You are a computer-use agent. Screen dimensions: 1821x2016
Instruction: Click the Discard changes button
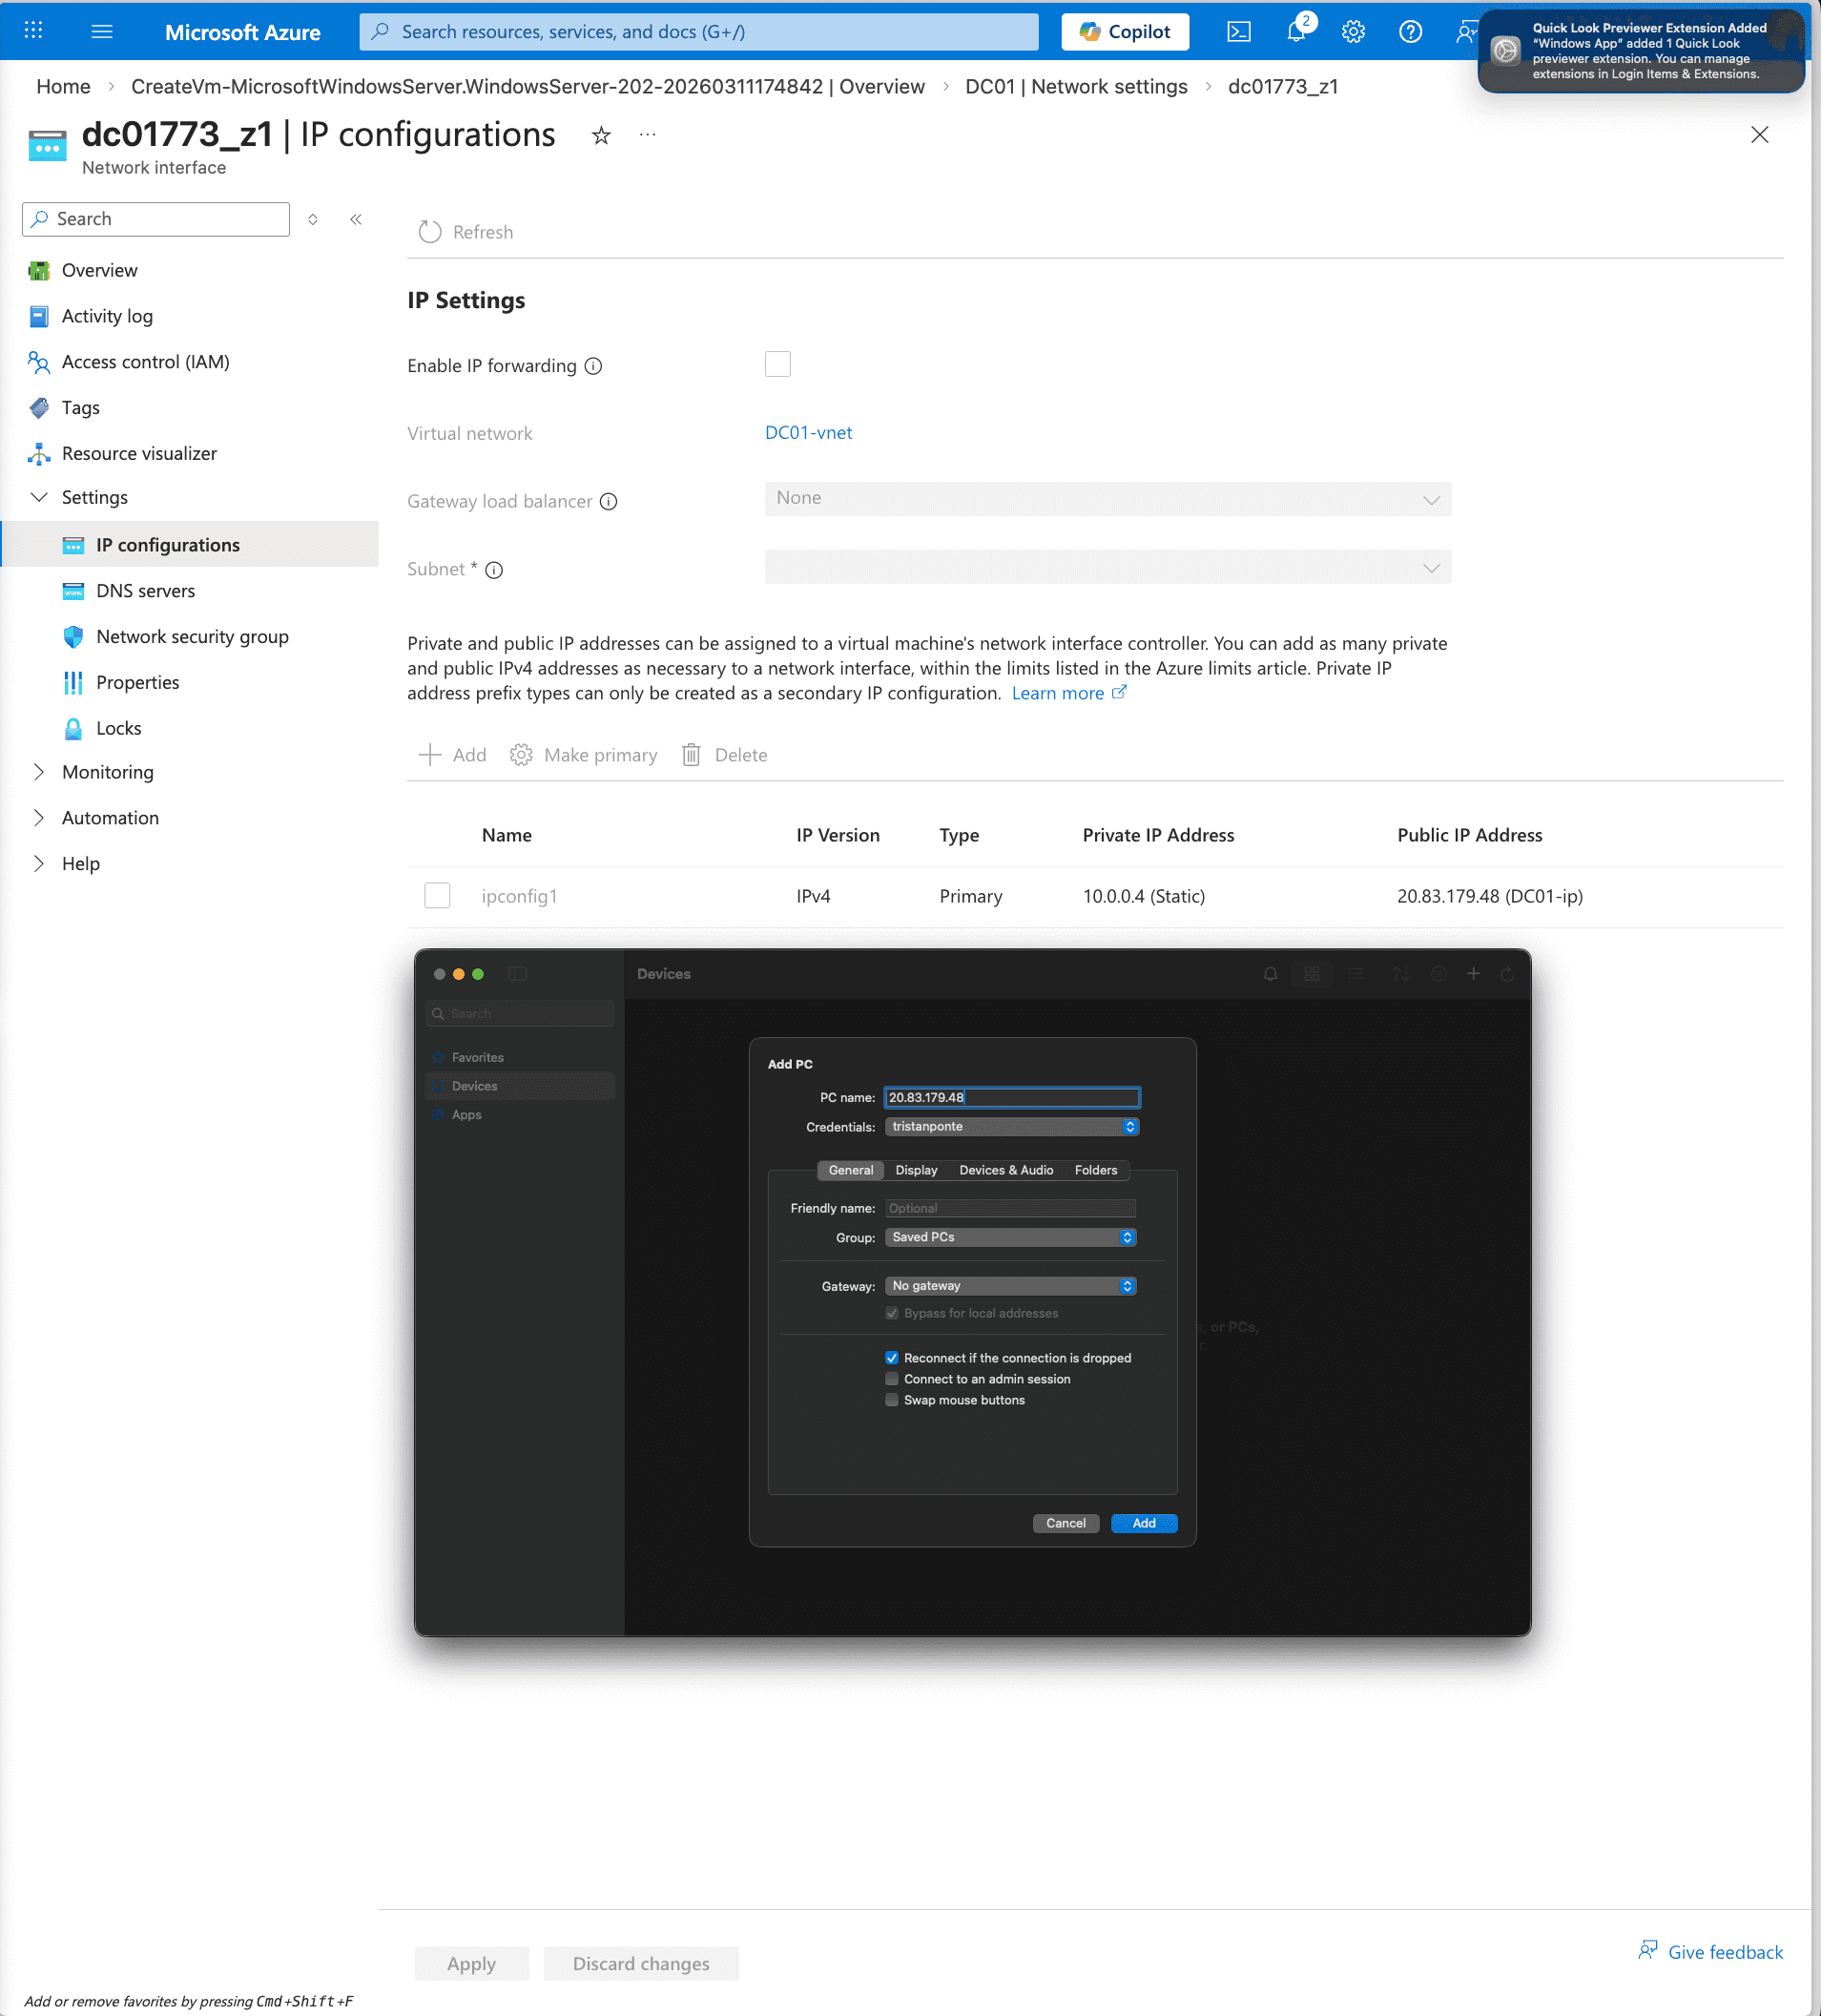pyautogui.click(x=641, y=1963)
